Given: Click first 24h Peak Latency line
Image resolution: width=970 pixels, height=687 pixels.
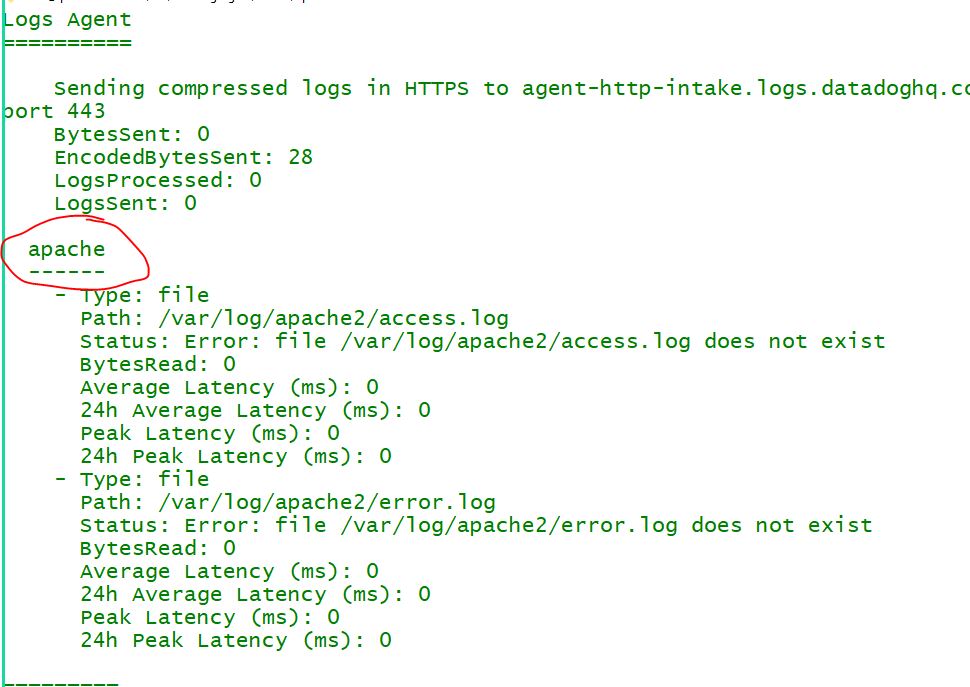Looking at the screenshot, I should (x=236, y=456).
